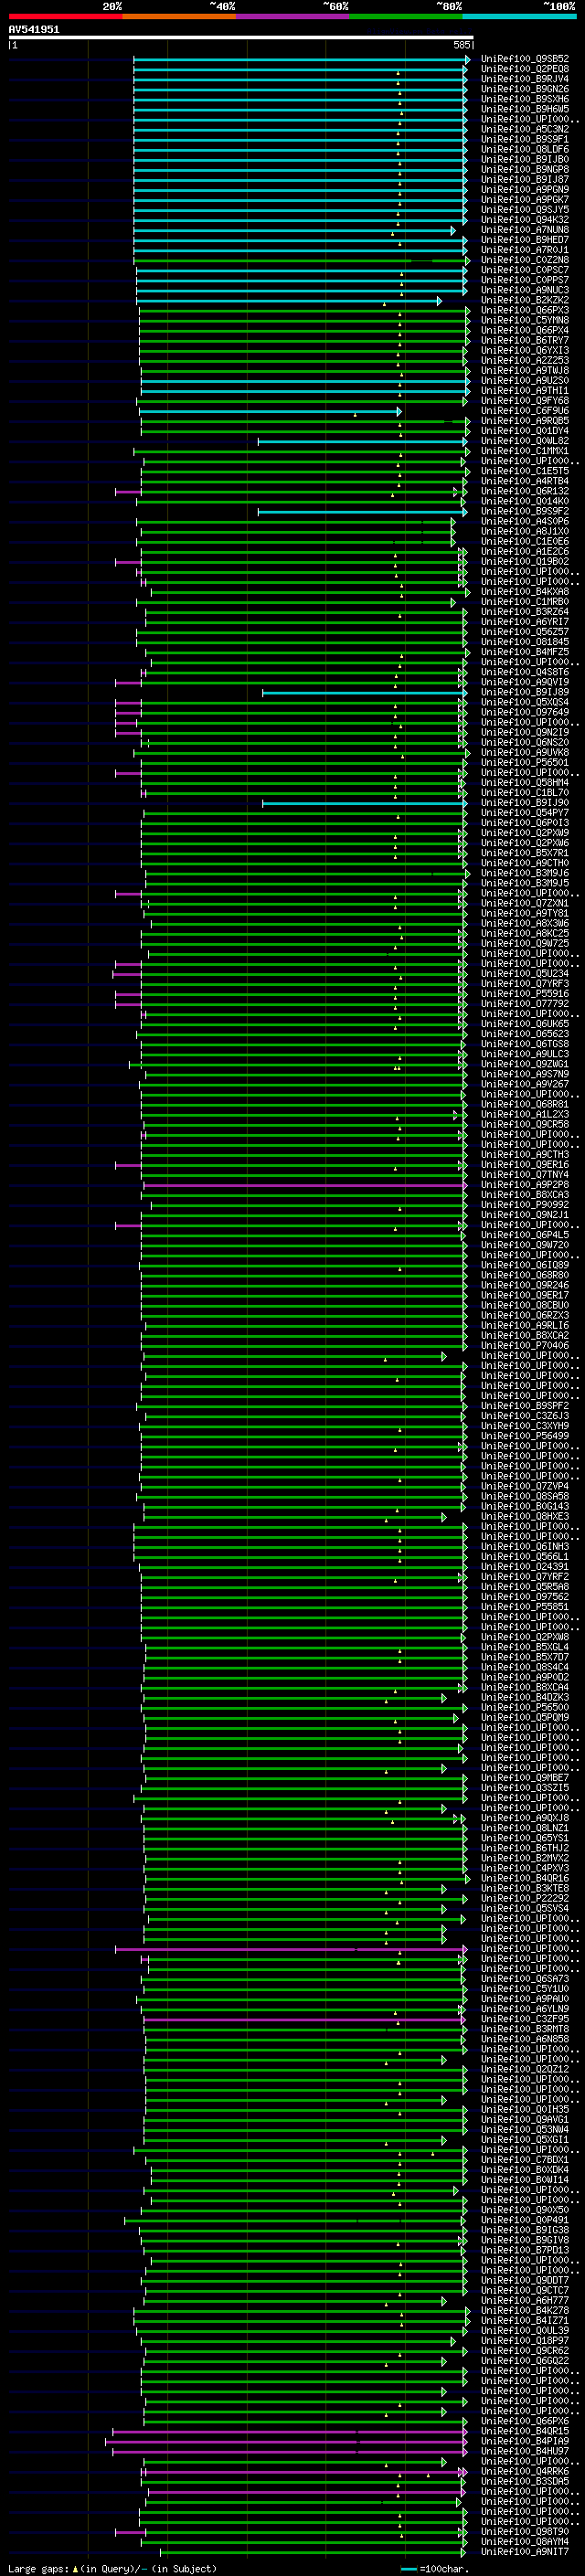Viewport: 585px width, 2576px height.
Task: Click the cyan alignment bar for Q0WL82
Action: [363, 441]
